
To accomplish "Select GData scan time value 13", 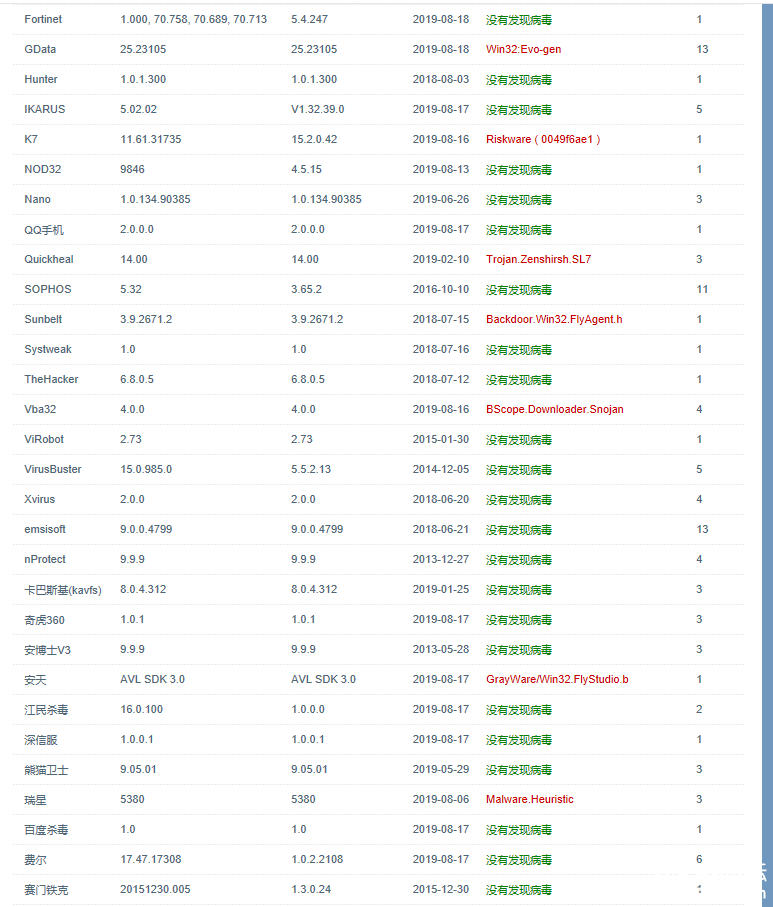I will point(702,49).
